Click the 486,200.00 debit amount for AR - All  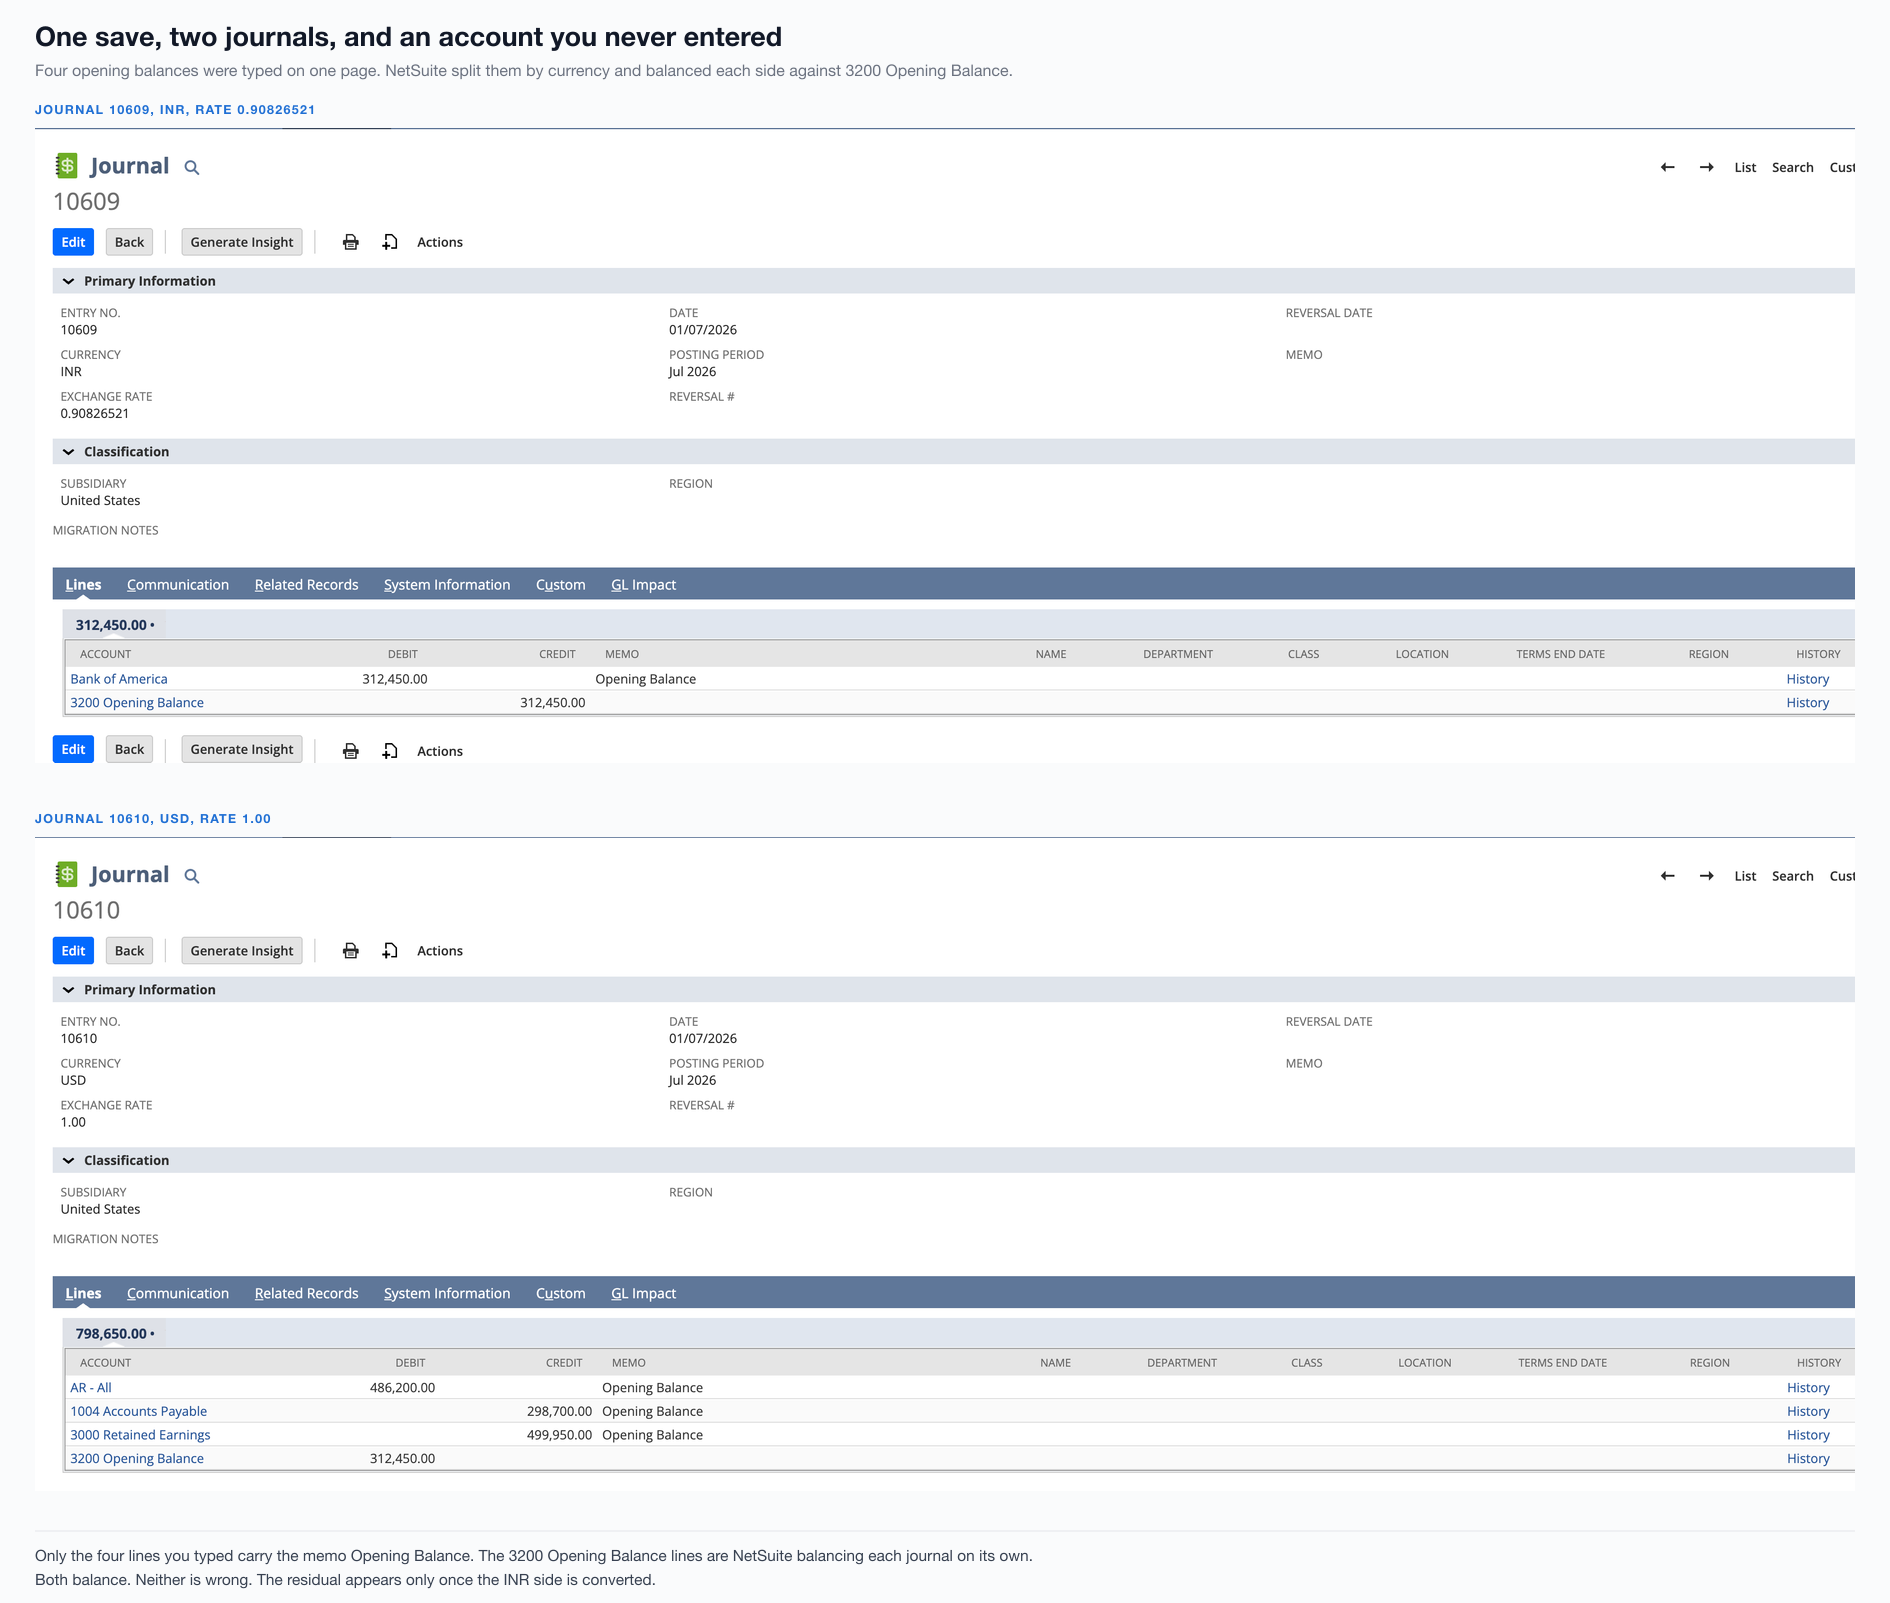[402, 1388]
